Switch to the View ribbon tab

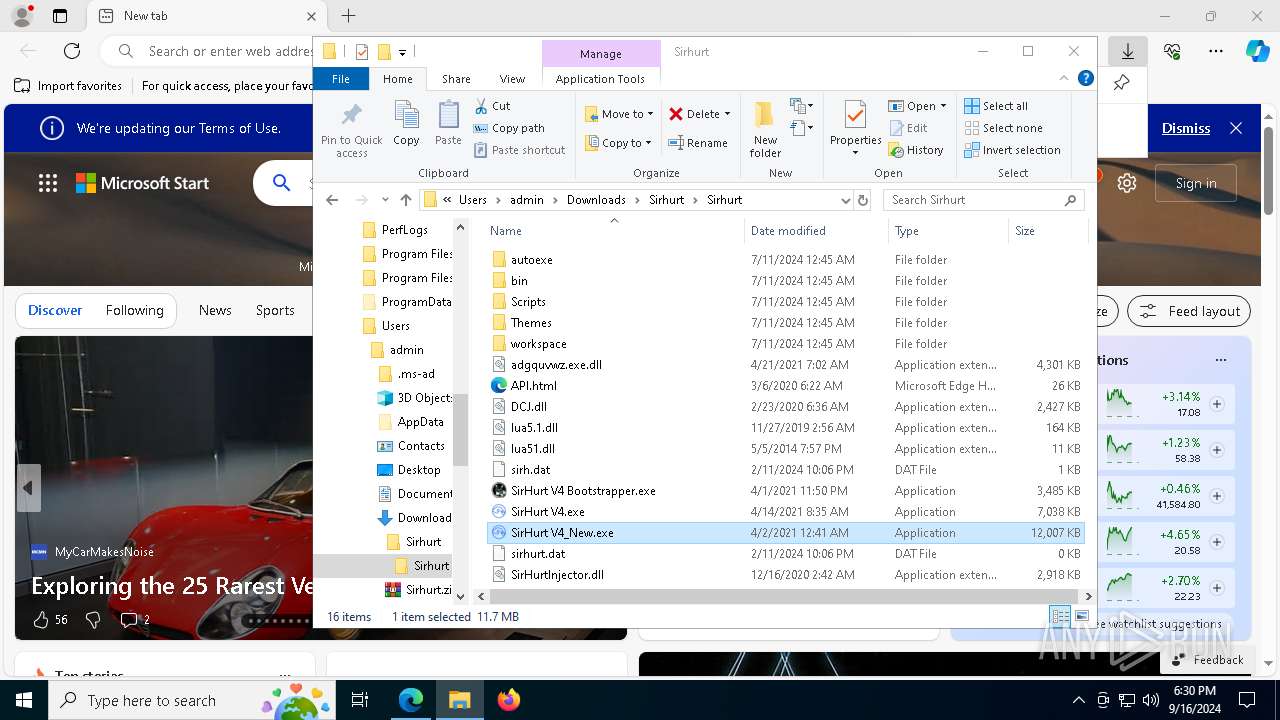coord(512,79)
